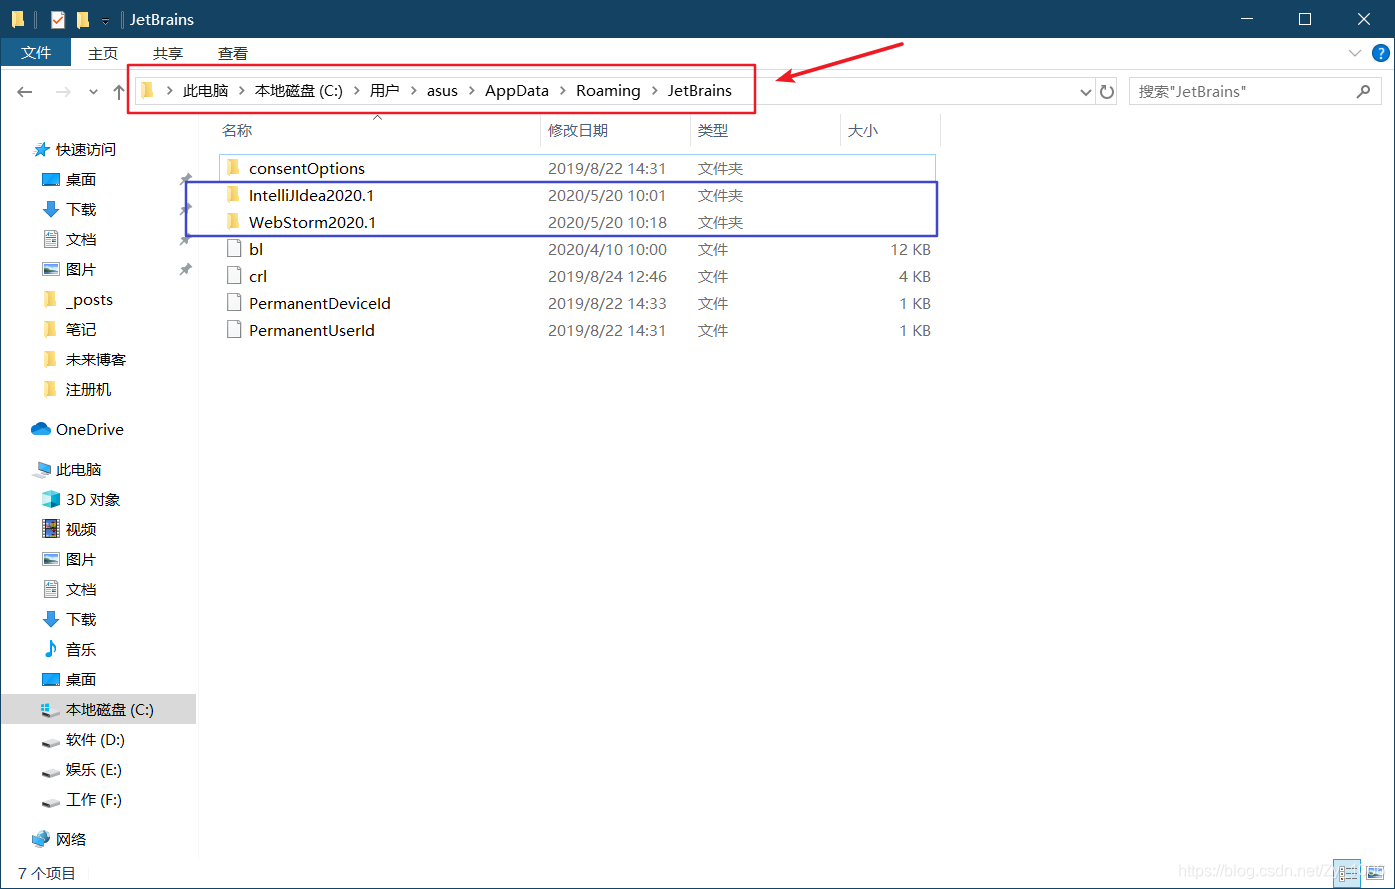The height and width of the screenshot is (889, 1395).
Task: Switch to details view icon in status bar
Action: 1348,873
